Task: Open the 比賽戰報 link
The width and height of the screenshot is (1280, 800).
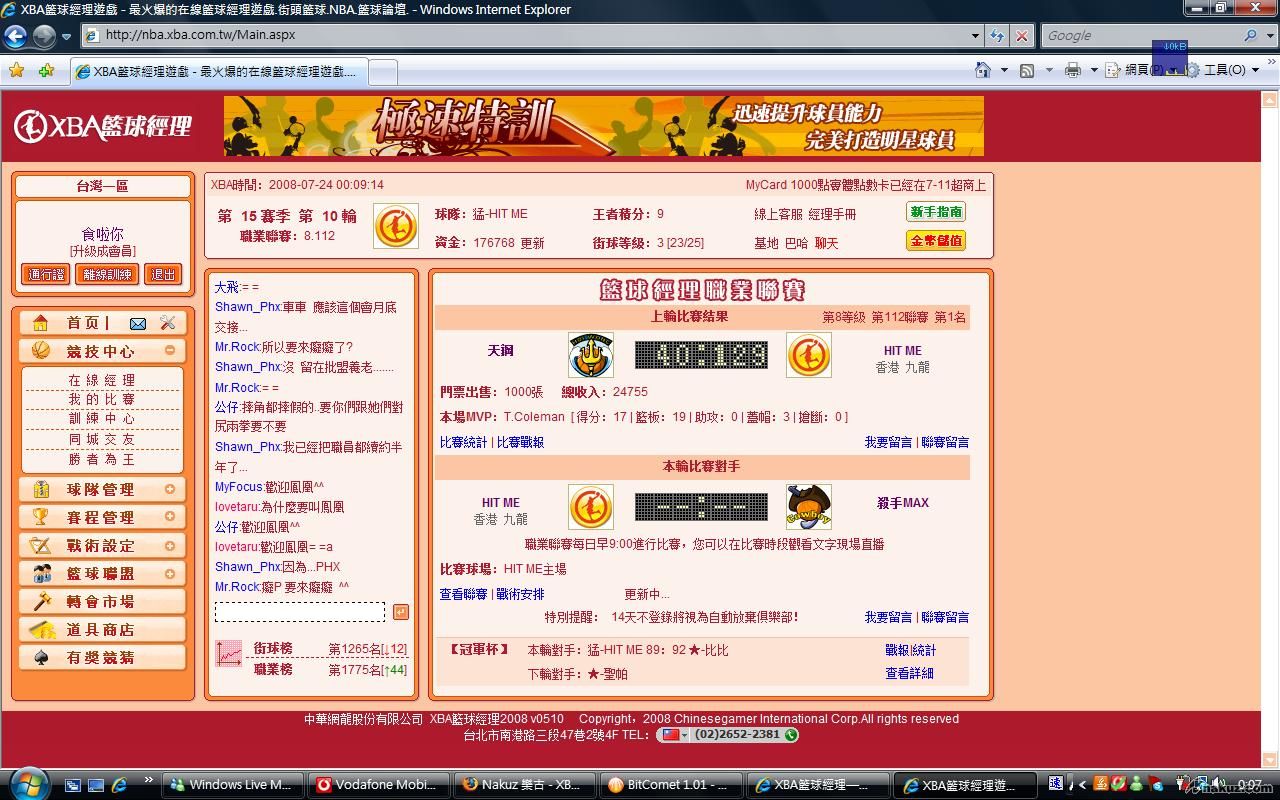Action: 520,442
